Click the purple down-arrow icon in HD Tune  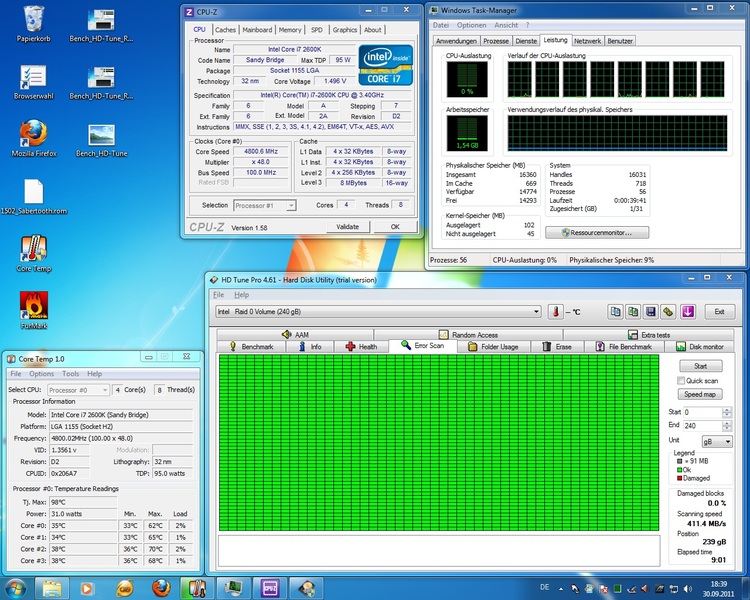tap(687, 312)
